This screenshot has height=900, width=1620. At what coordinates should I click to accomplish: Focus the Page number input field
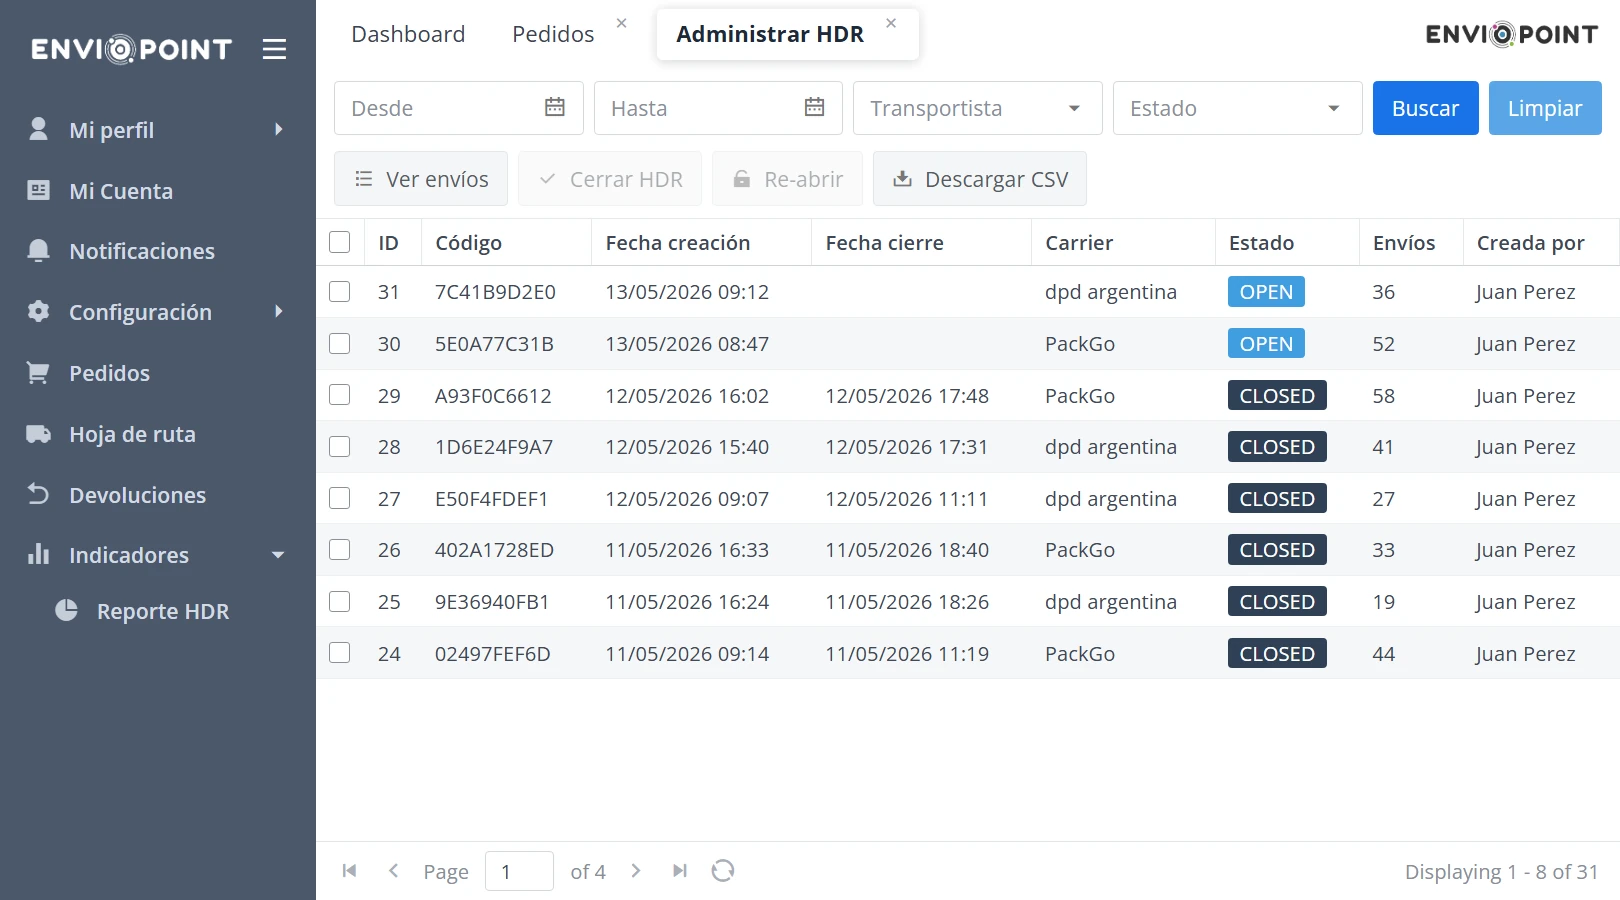(x=519, y=871)
